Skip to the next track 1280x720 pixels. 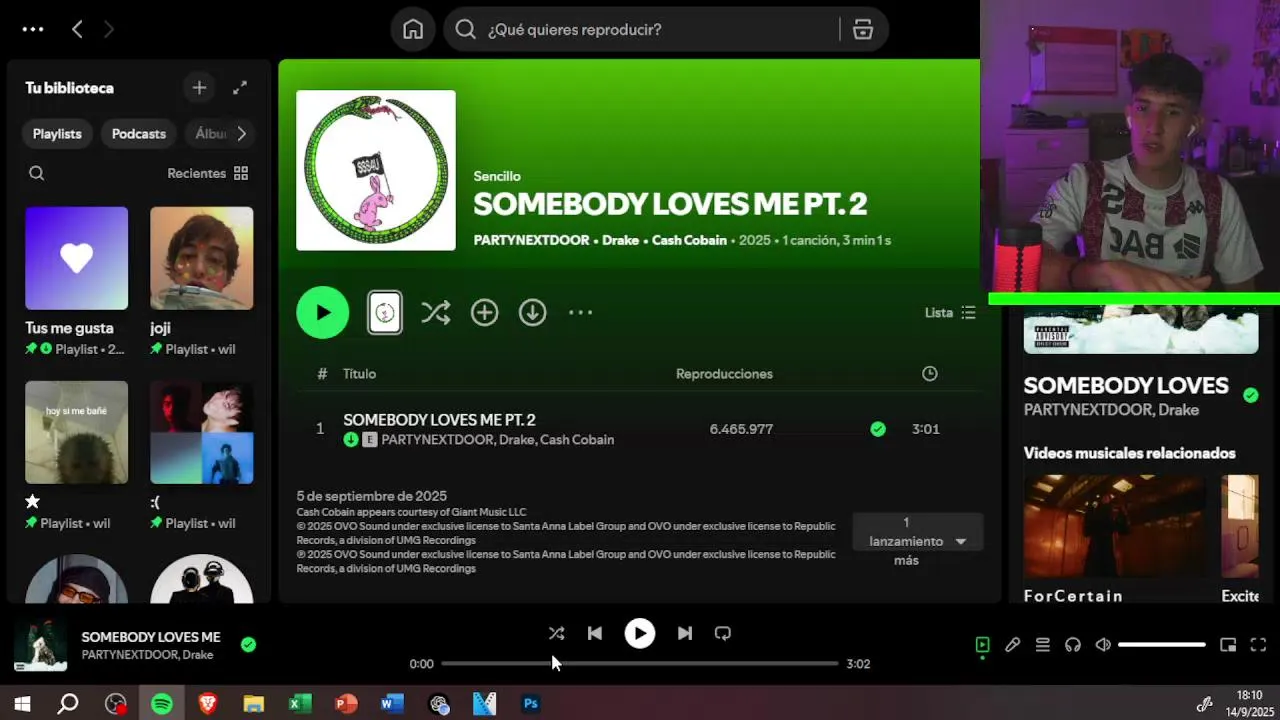[x=685, y=633]
